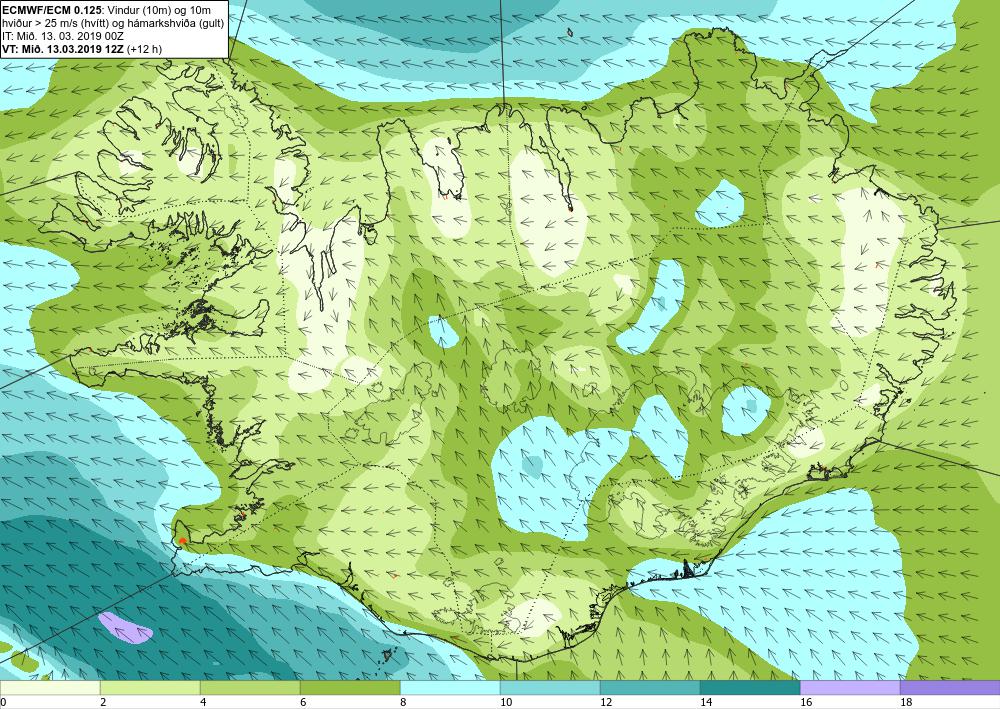Click the legend scale label '14'
The height and width of the screenshot is (709, 1000).
click(x=706, y=703)
